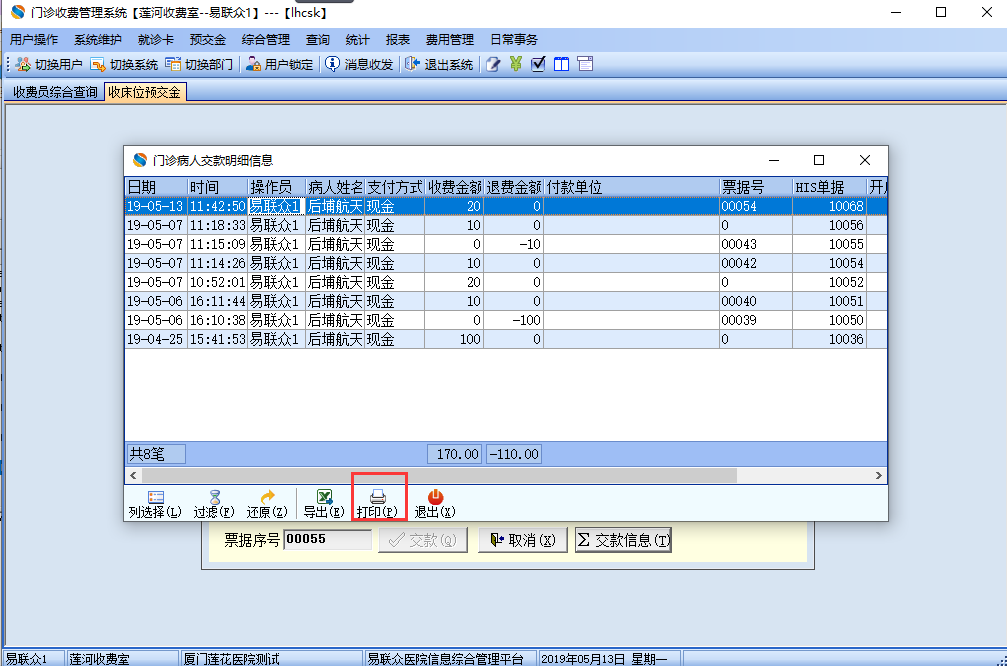The image size is (1007, 666).
Task: Click the horizontal scrollbar left arrow
Action: point(133,475)
